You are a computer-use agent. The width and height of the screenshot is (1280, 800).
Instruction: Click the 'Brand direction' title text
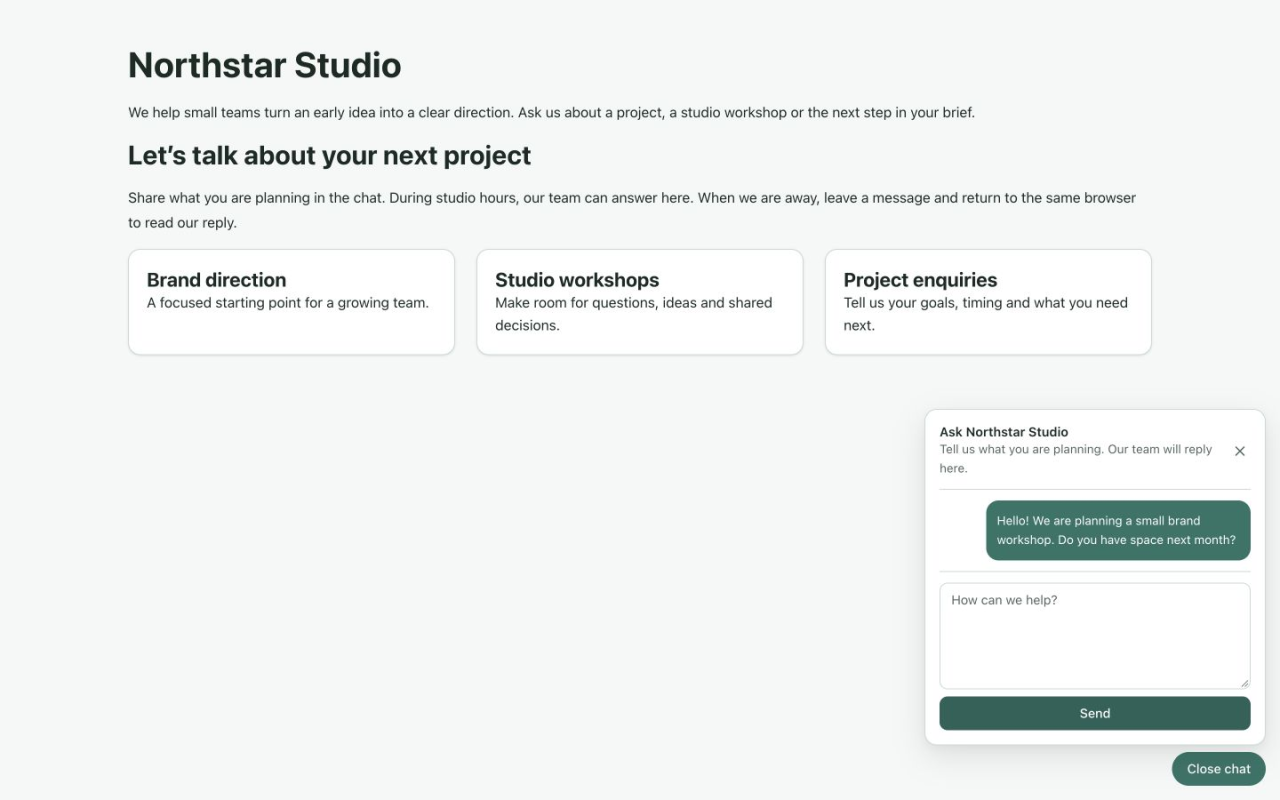[216, 280]
